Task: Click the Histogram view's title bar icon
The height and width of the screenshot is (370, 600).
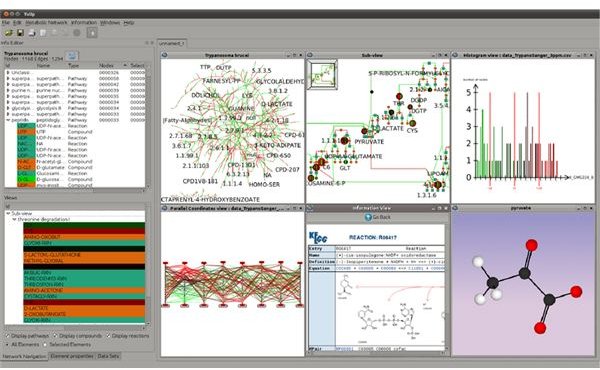Action: (x=455, y=55)
